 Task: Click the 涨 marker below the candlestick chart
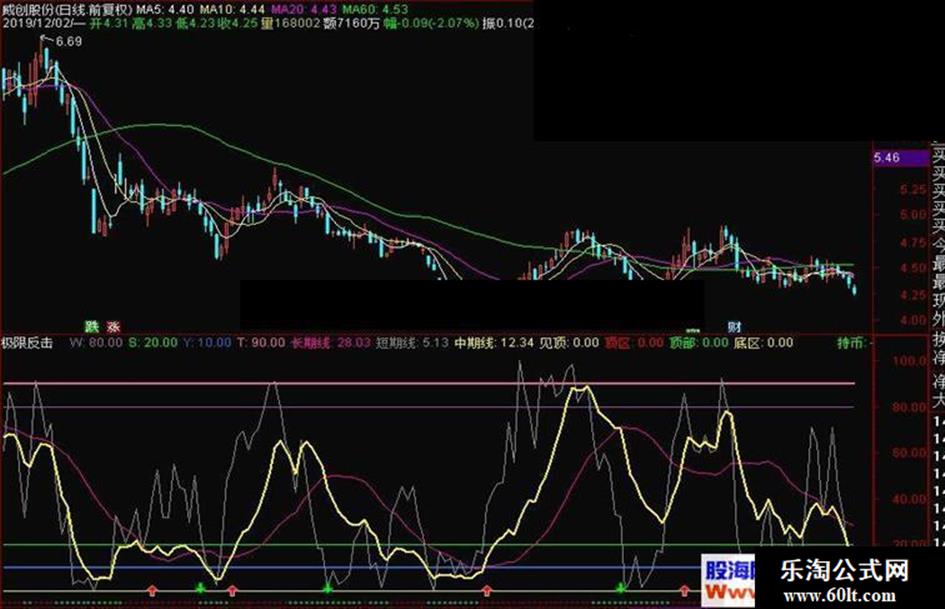pyautogui.click(x=113, y=327)
